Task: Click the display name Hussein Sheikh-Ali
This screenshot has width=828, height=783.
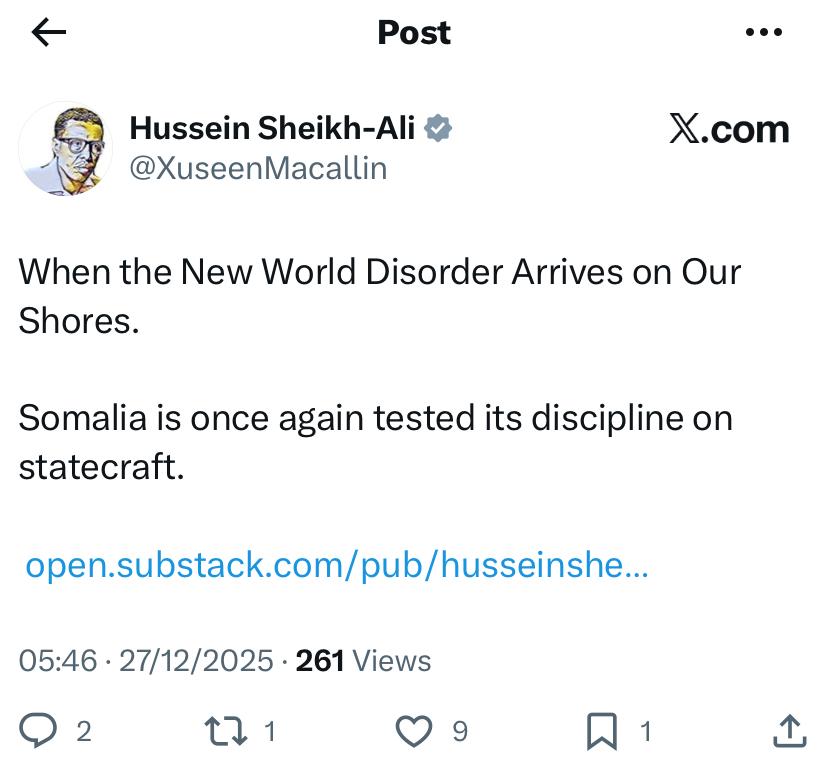Action: click(273, 129)
